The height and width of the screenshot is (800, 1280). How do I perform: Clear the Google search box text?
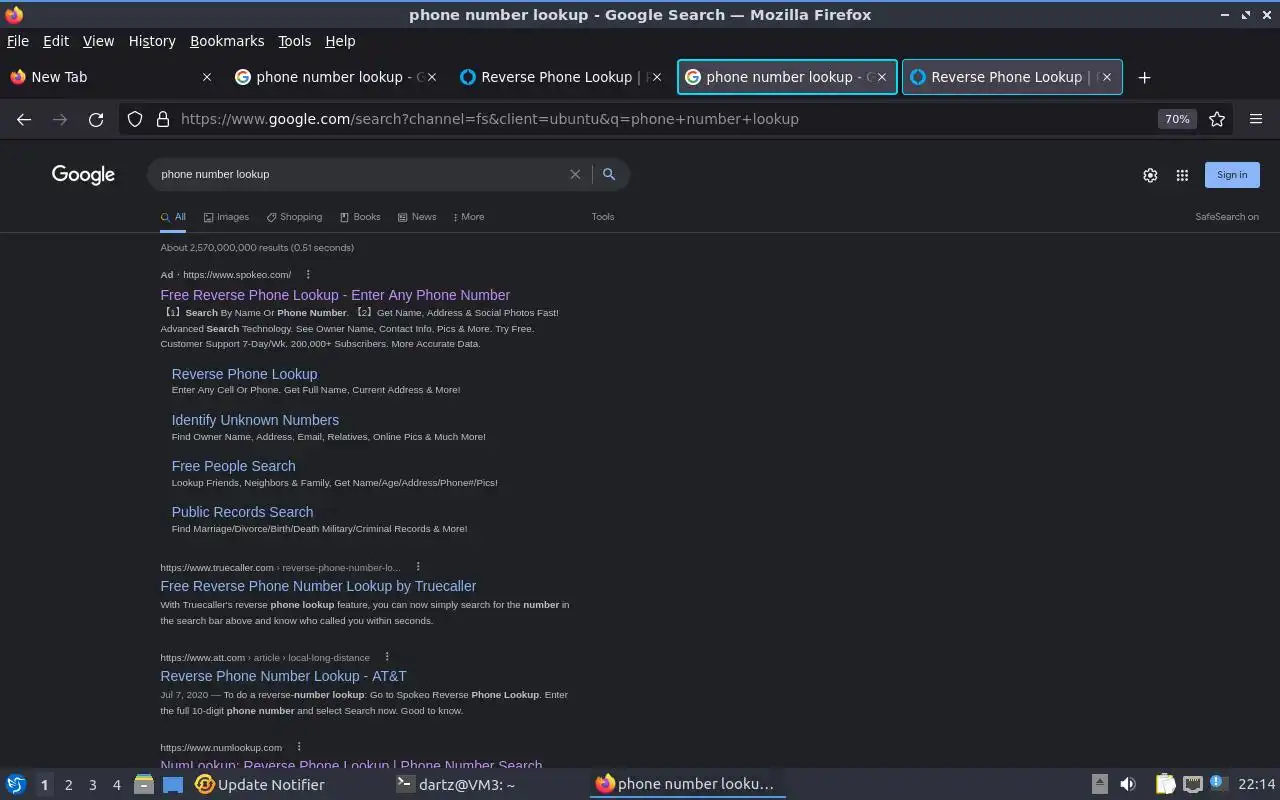pyautogui.click(x=575, y=174)
